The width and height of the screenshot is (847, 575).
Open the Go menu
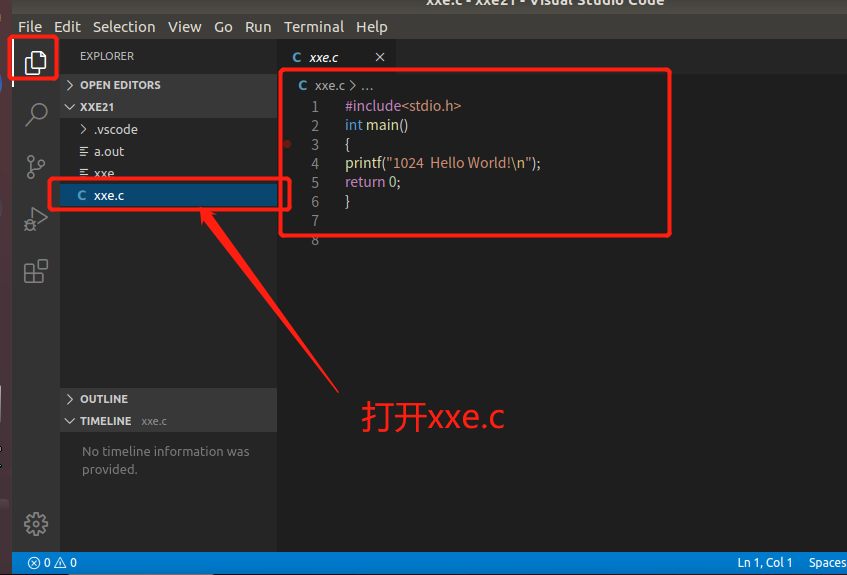click(x=223, y=27)
